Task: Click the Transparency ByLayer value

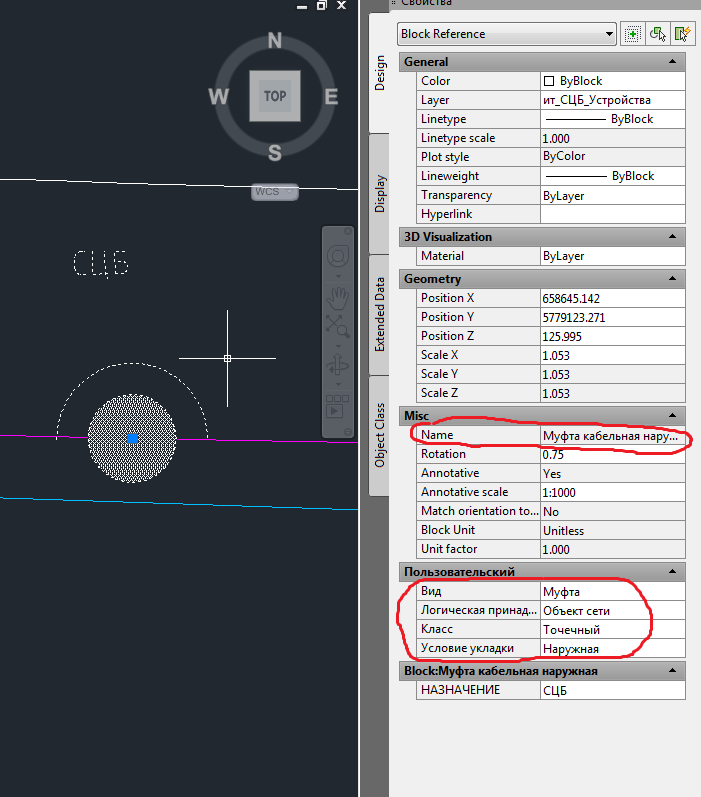Action: 613,195
